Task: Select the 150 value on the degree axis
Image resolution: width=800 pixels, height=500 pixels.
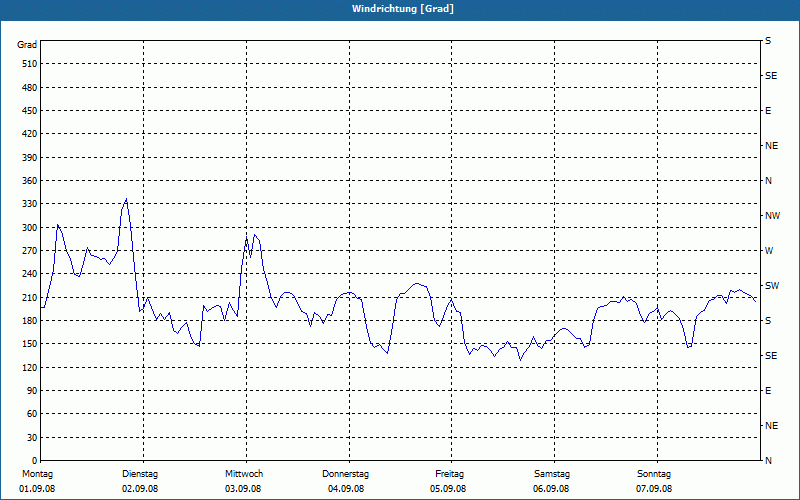Action: [x=30, y=344]
